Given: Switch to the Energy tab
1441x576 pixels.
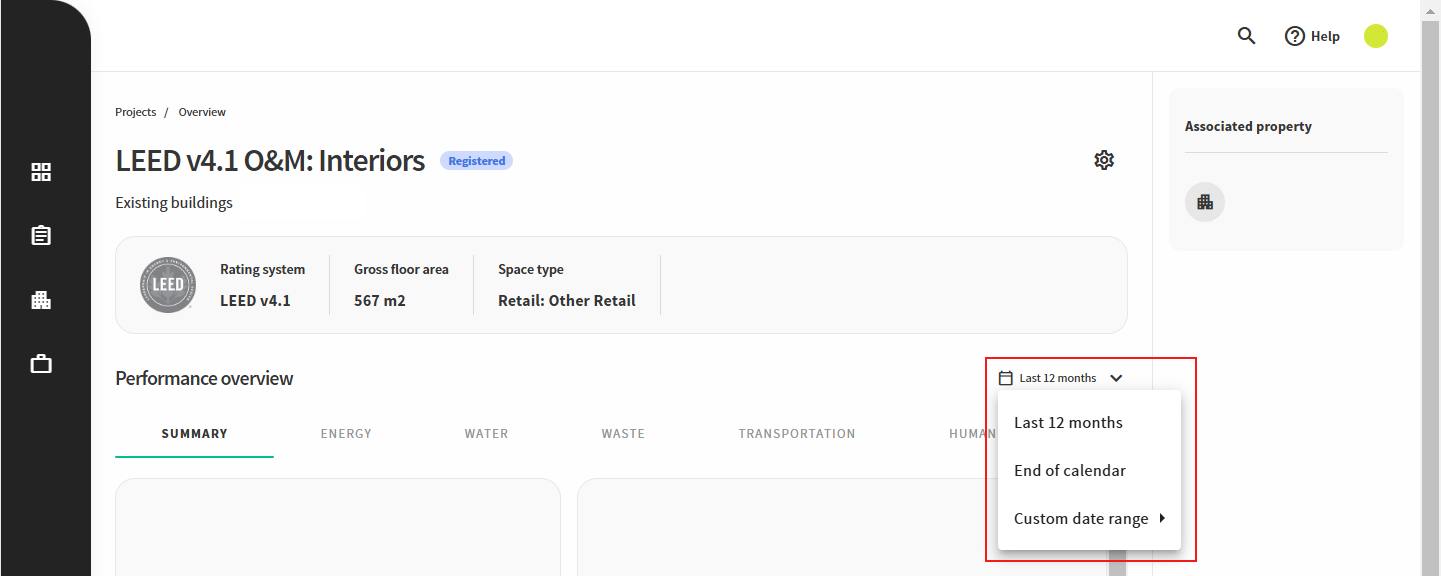Looking at the screenshot, I should (346, 434).
